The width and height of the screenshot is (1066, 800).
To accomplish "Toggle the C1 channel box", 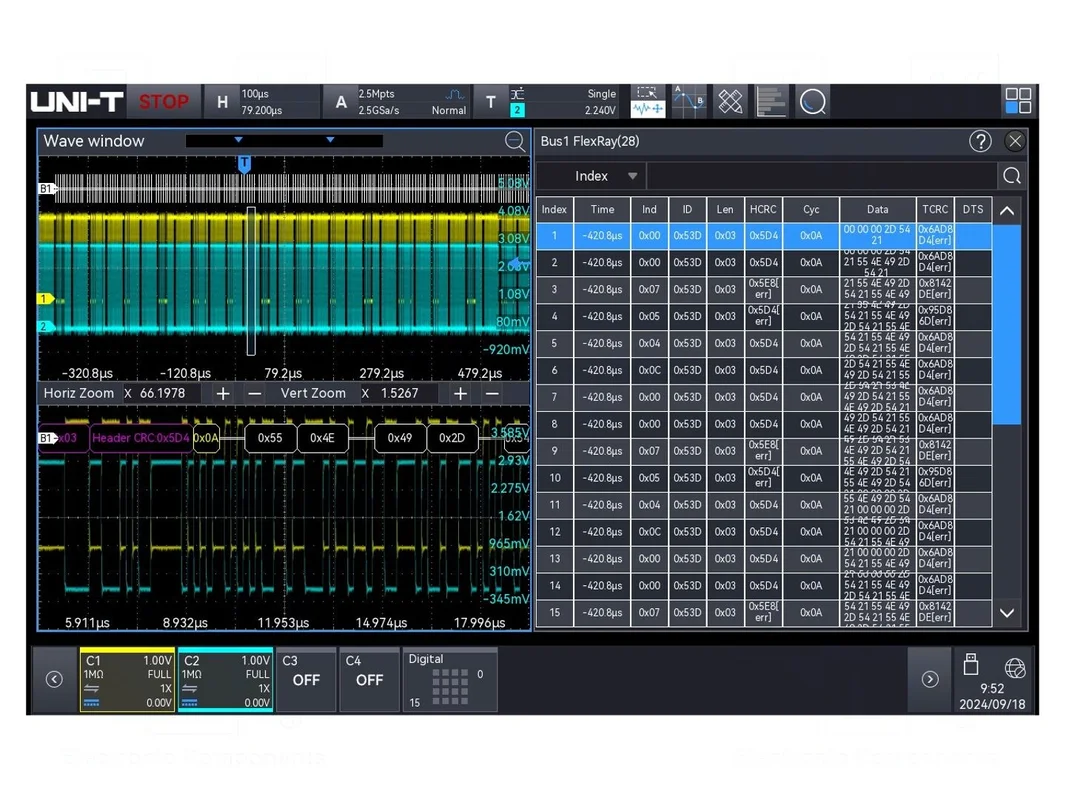I will 127,679.
